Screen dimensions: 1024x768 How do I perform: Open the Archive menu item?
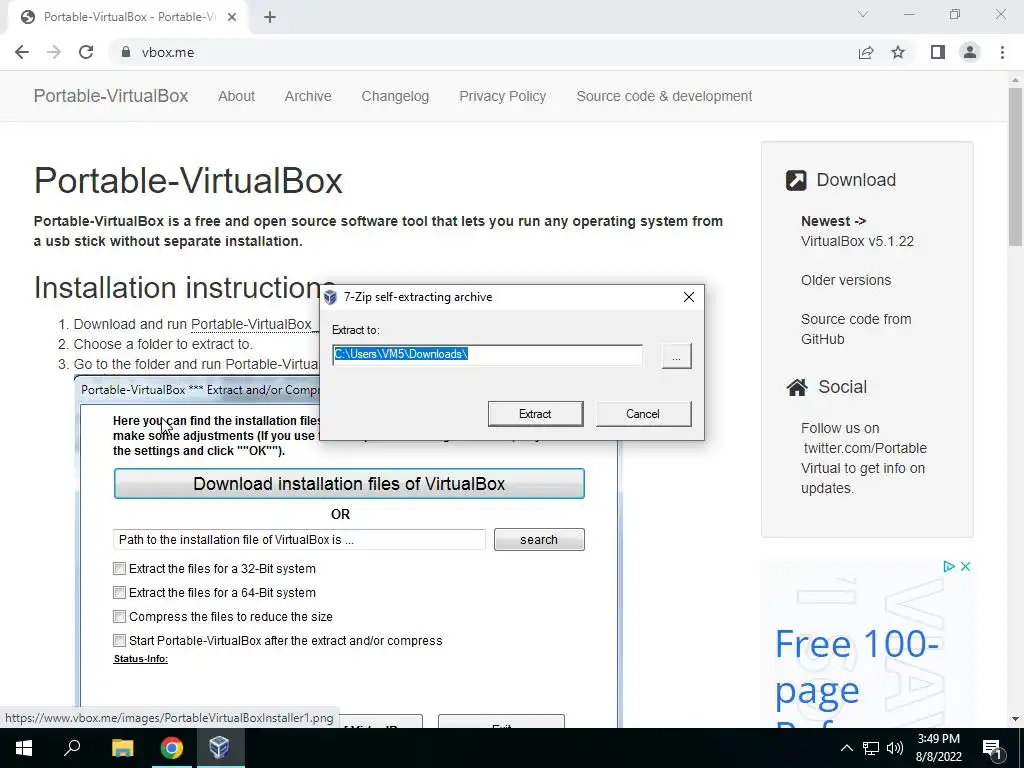308,96
